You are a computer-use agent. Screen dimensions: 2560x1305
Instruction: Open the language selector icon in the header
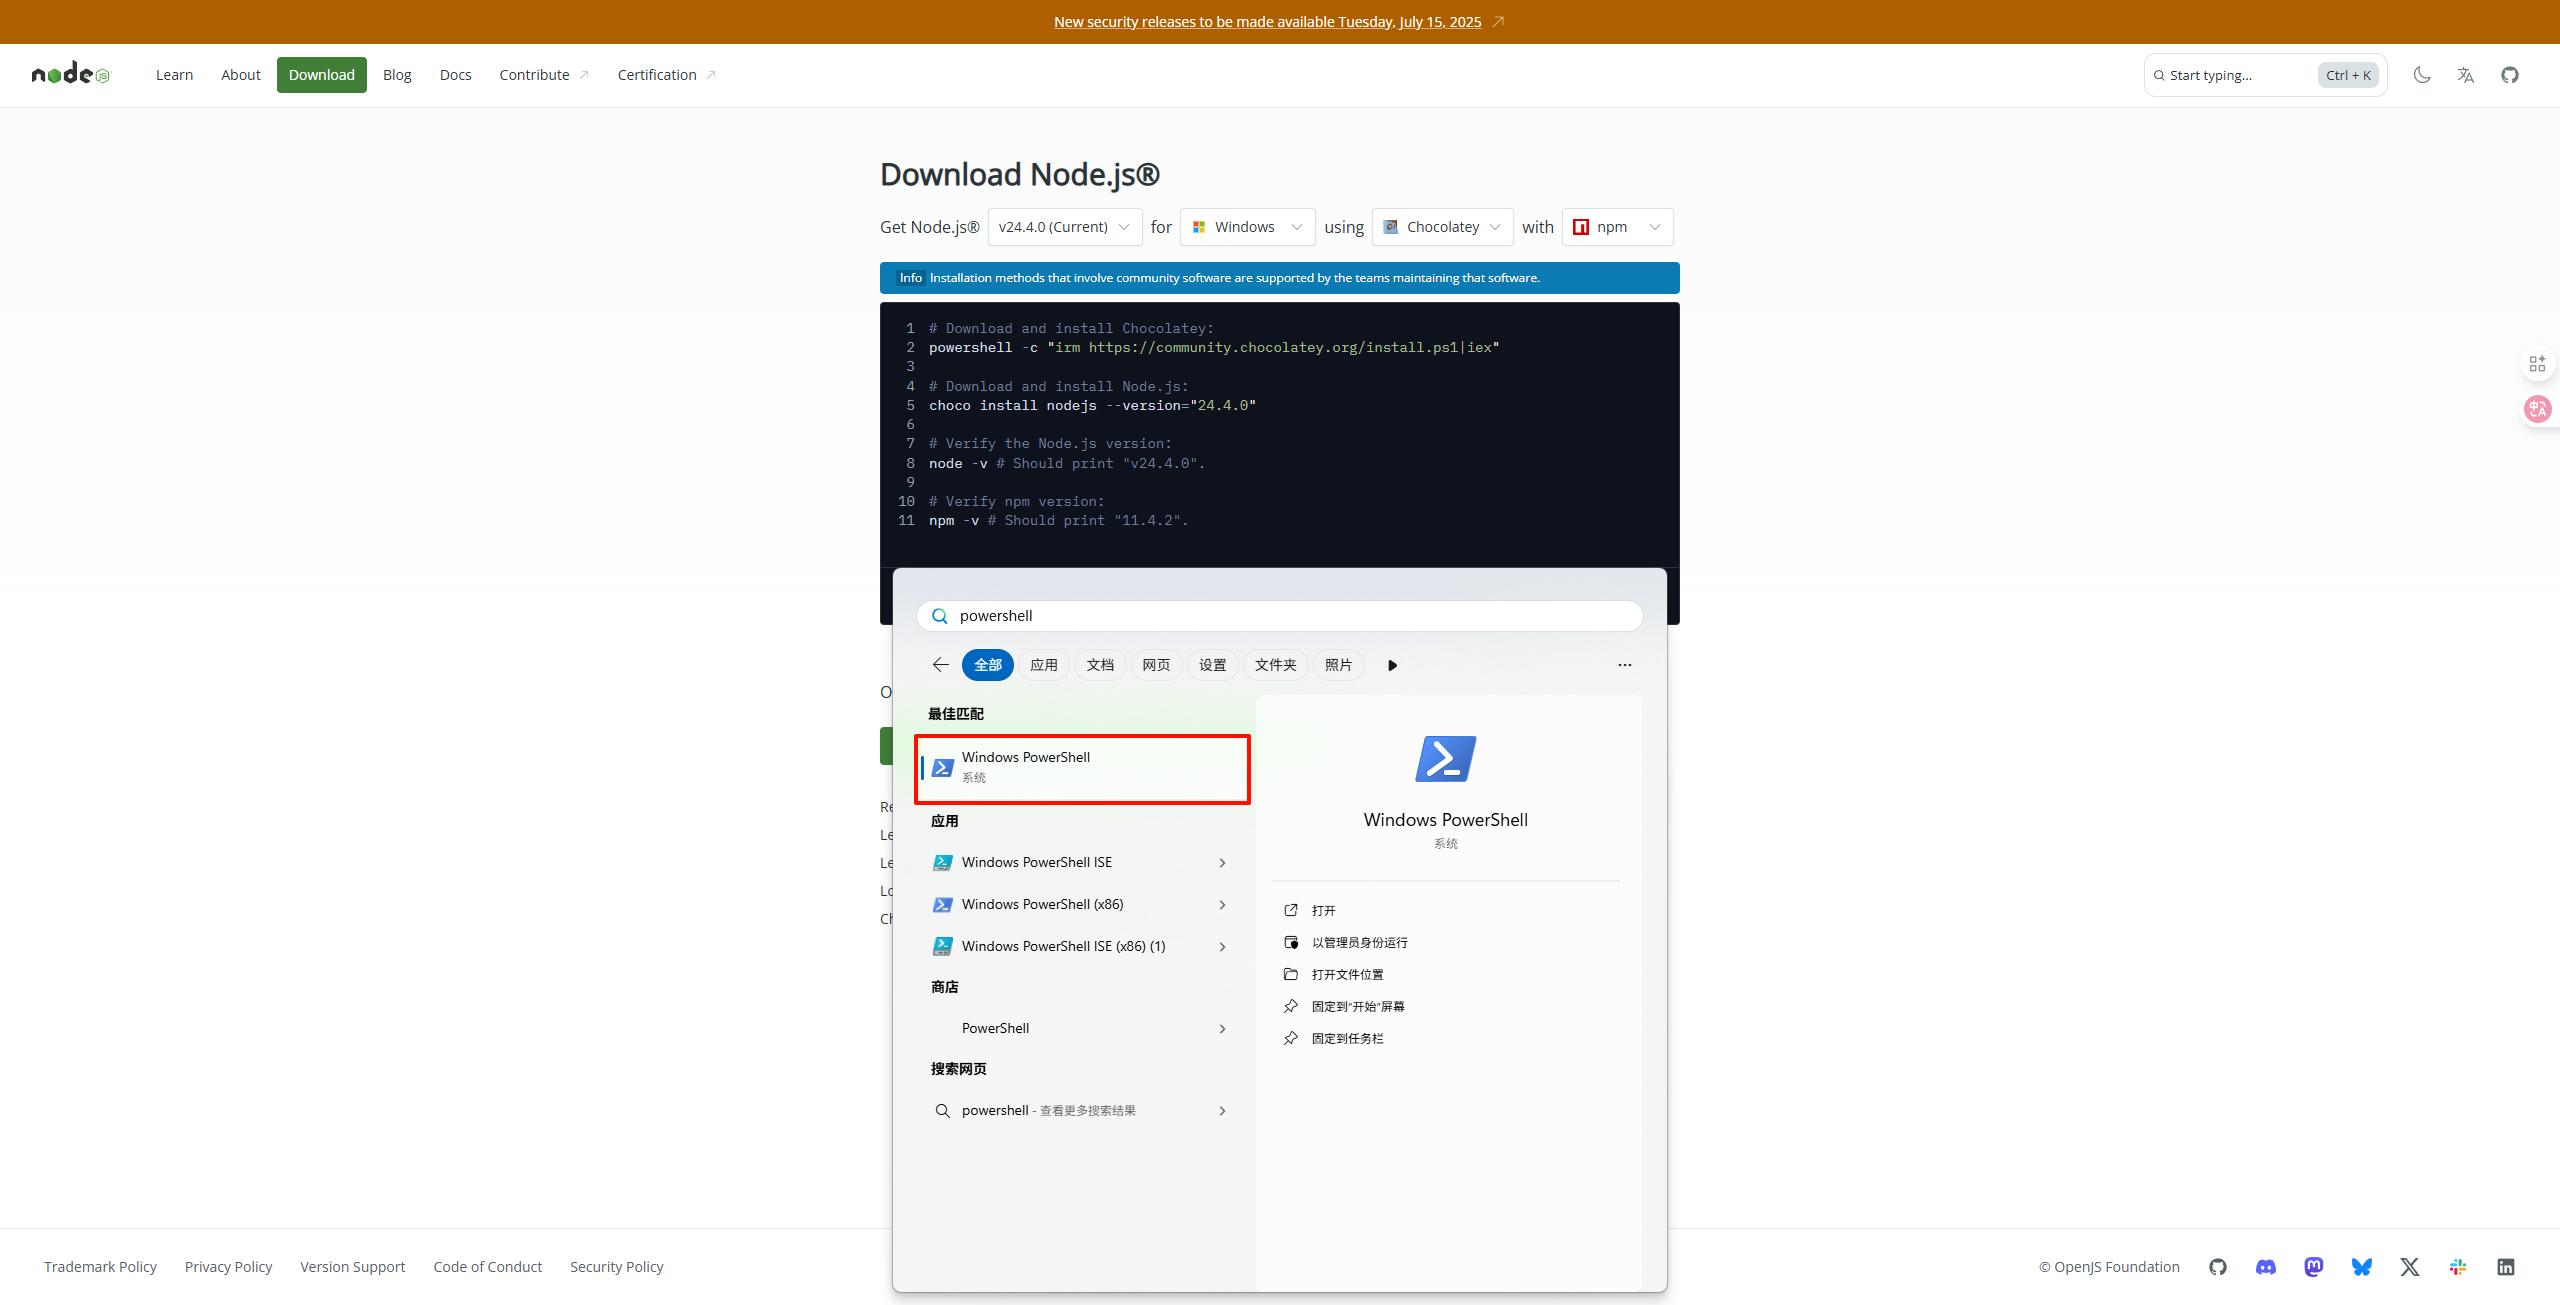pos(2466,75)
